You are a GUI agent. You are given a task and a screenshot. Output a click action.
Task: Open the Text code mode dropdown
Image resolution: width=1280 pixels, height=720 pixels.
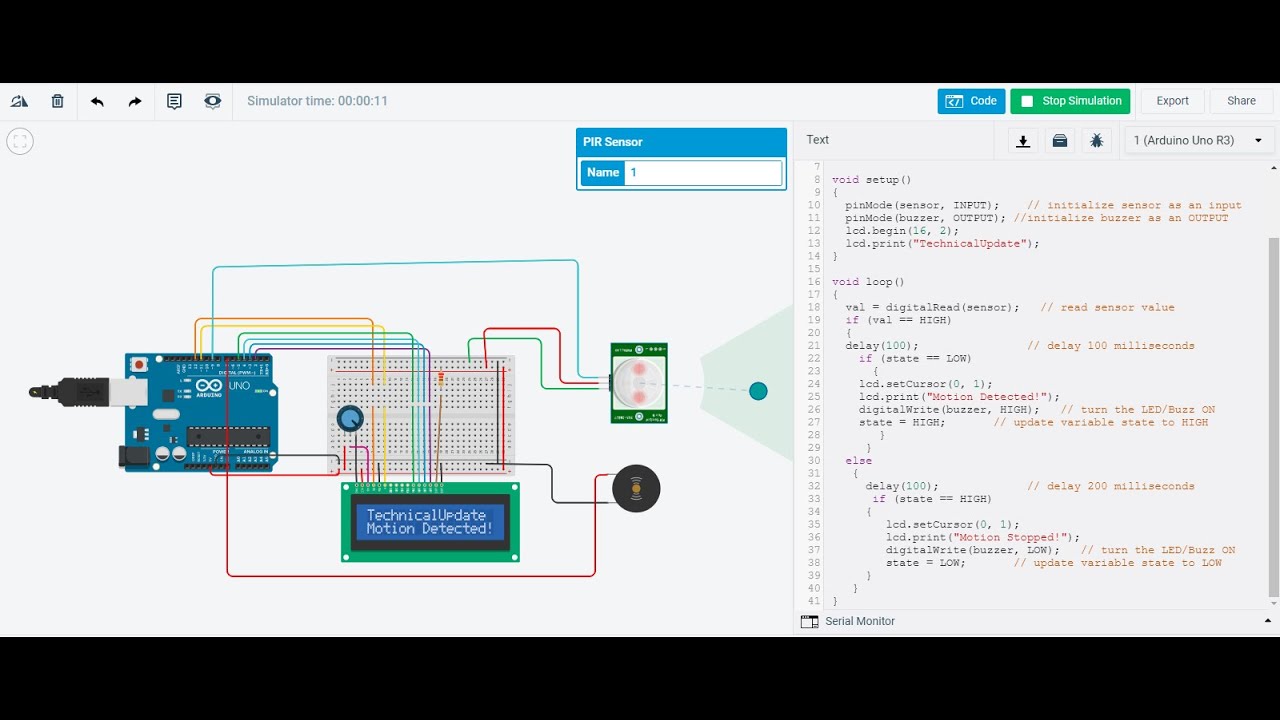tap(818, 140)
